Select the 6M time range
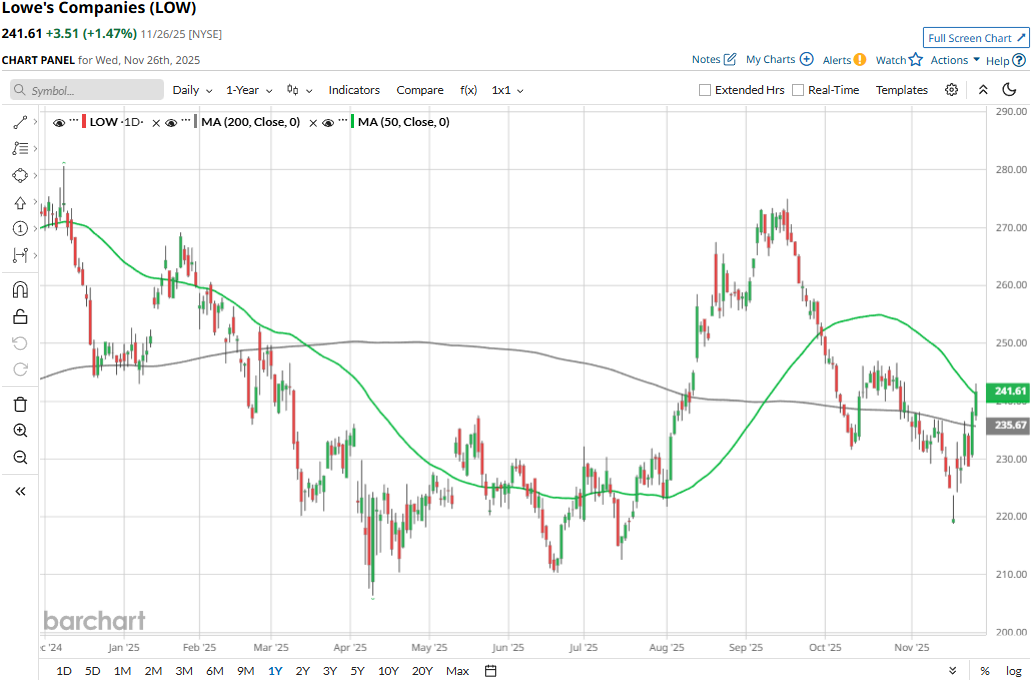The height and width of the screenshot is (680, 1032). point(214,671)
